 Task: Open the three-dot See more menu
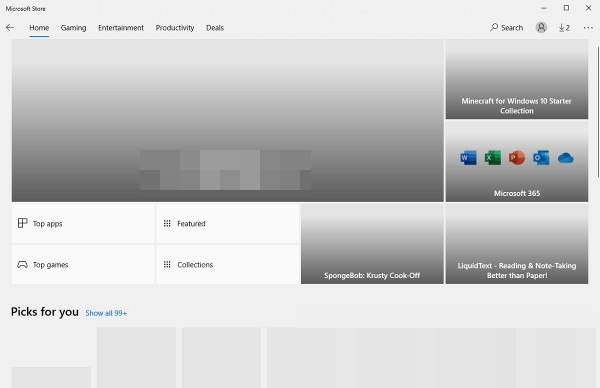[x=588, y=28]
